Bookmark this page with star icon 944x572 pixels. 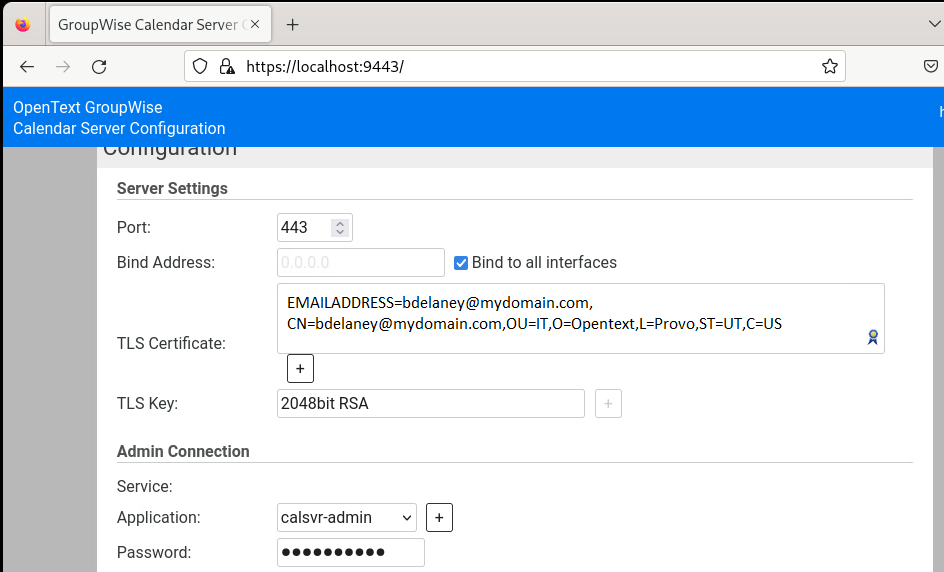pos(830,66)
